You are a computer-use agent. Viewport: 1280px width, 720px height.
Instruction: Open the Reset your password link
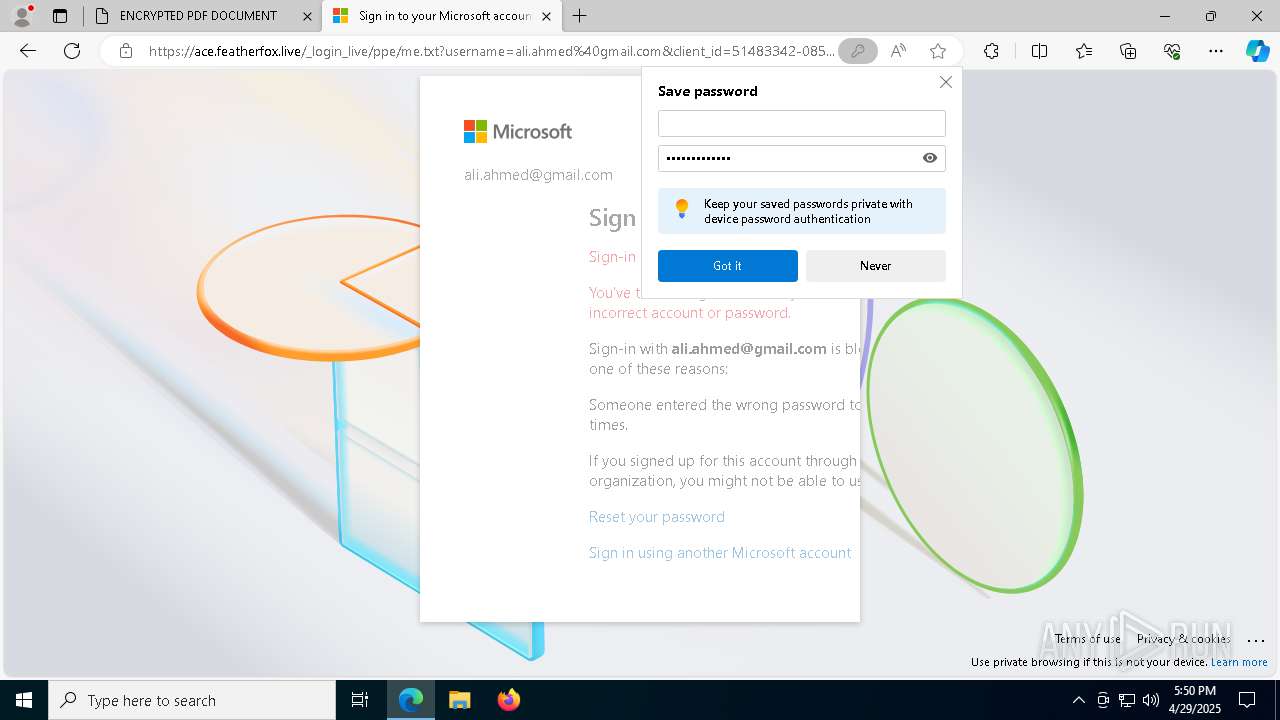tap(657, 517)
